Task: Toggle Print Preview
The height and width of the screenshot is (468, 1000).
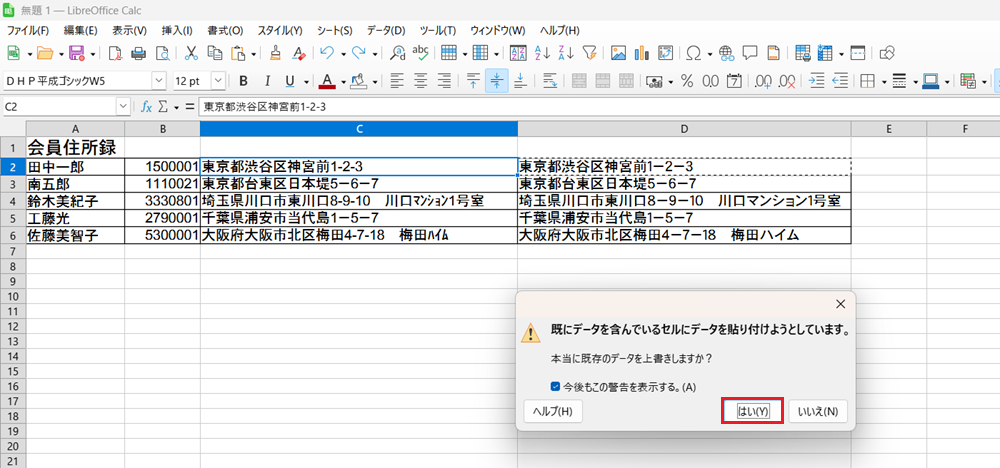Action: 162,53
